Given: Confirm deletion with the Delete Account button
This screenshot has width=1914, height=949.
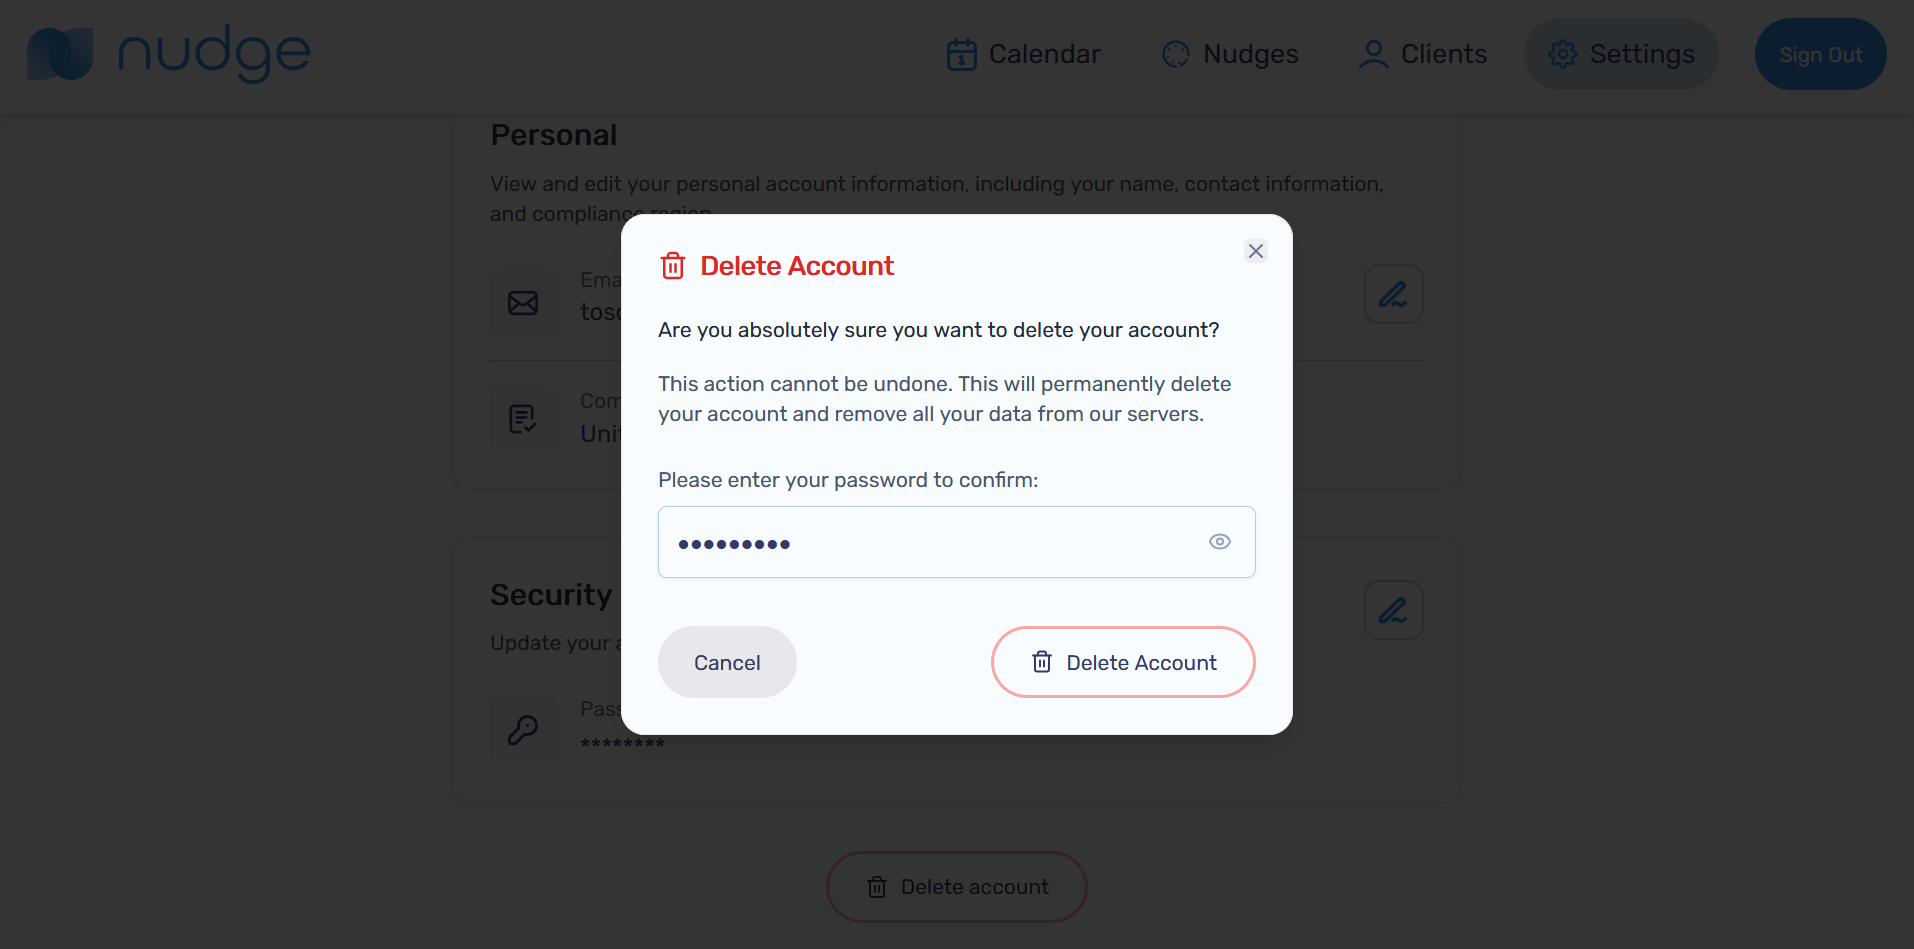Looking at the screenshot, I should coord(1122,662).
